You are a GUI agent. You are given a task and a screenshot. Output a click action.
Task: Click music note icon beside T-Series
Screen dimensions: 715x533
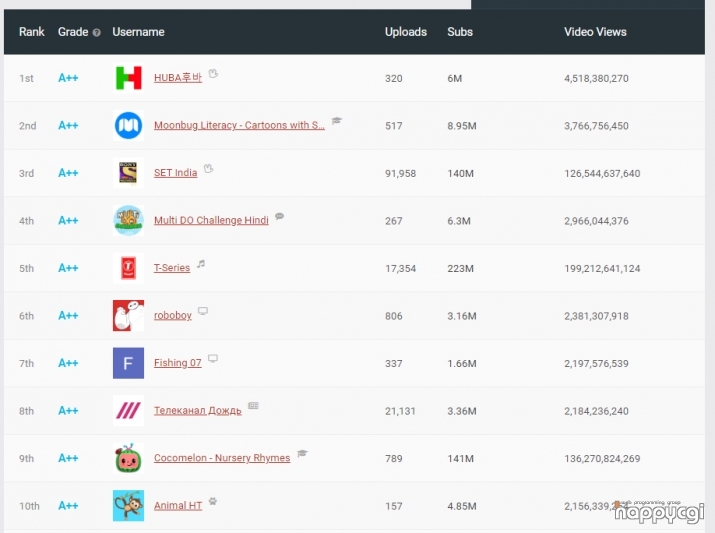(x=201, y=264)
